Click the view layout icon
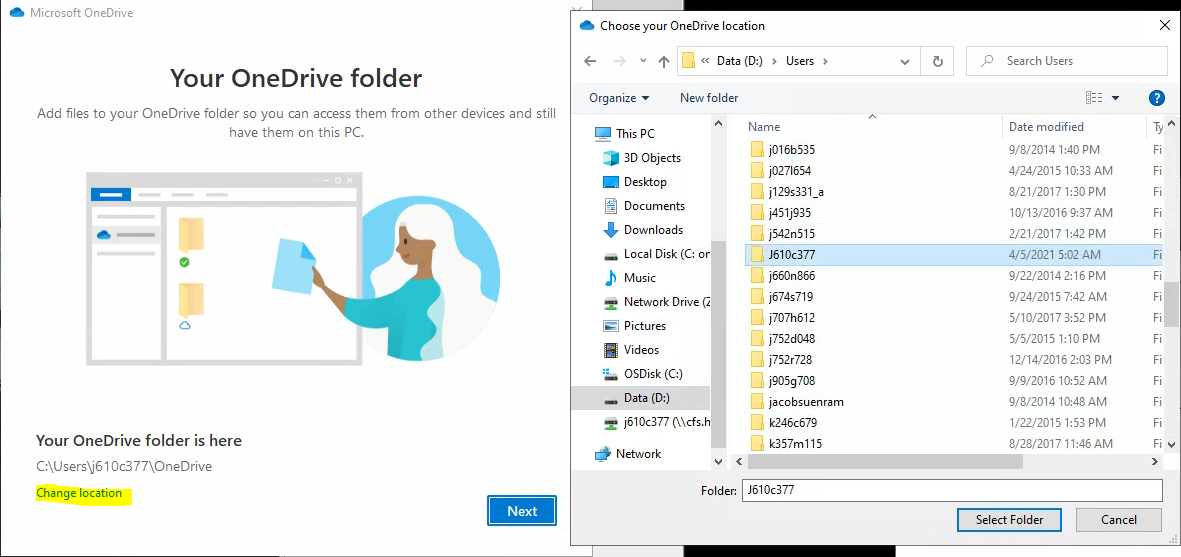This screenshot has height=557, width=1181. point(1094,98)
